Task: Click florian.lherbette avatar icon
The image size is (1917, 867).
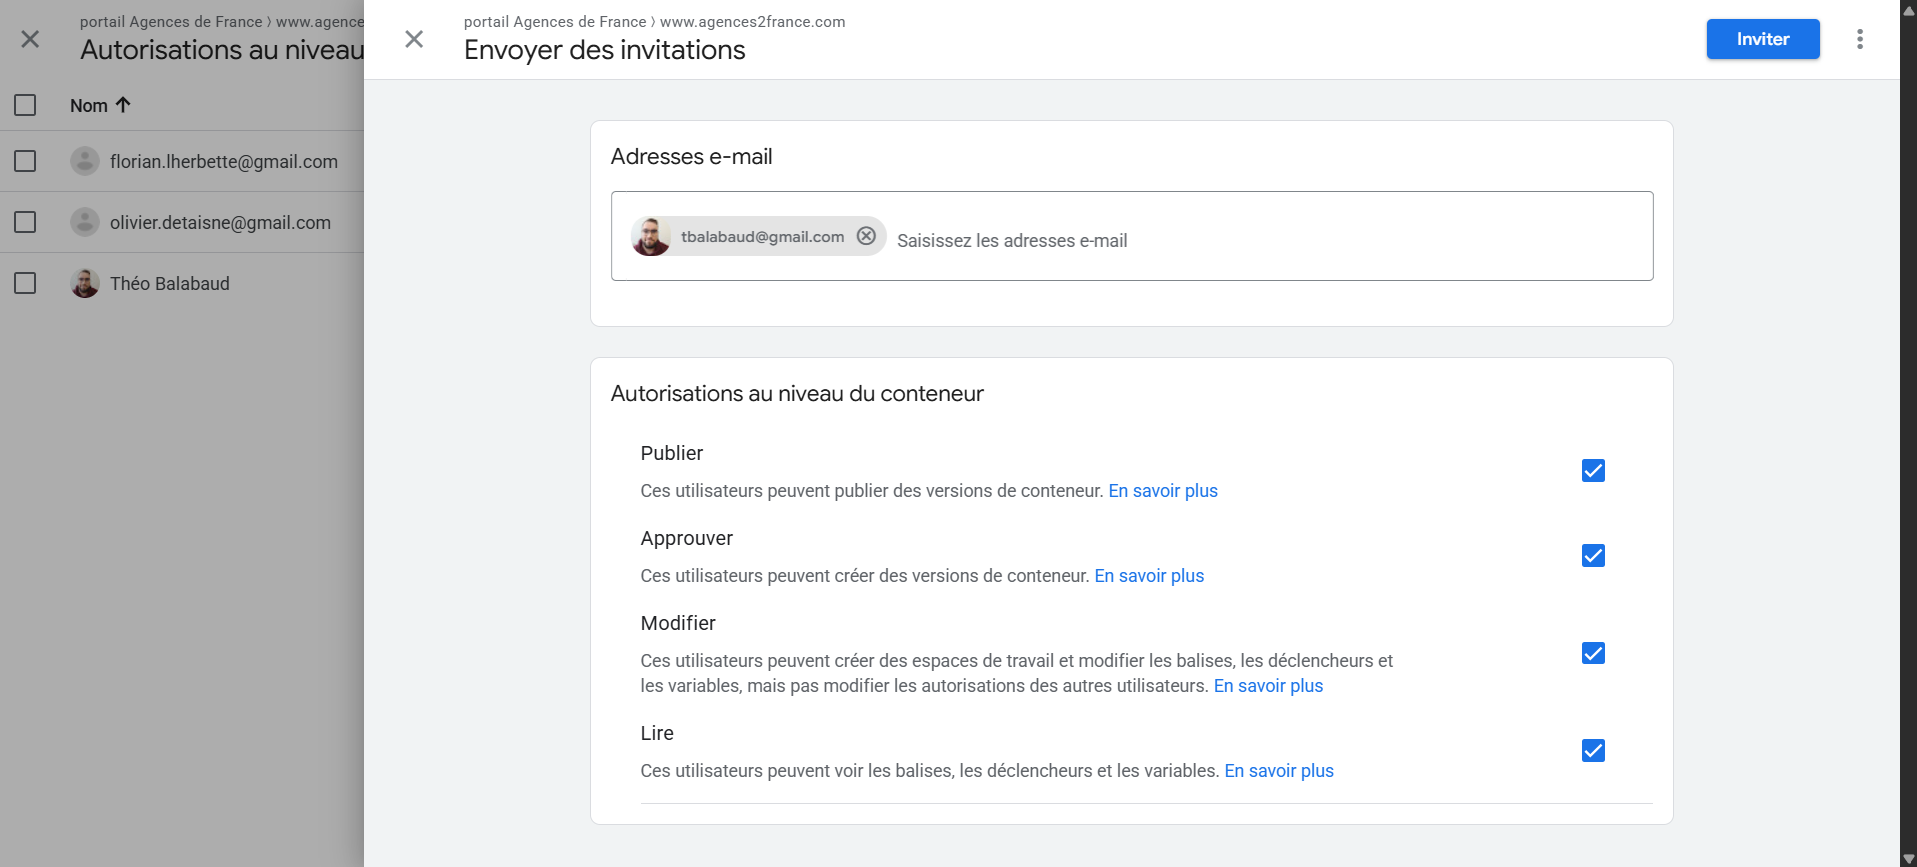Action: [85, 162]
